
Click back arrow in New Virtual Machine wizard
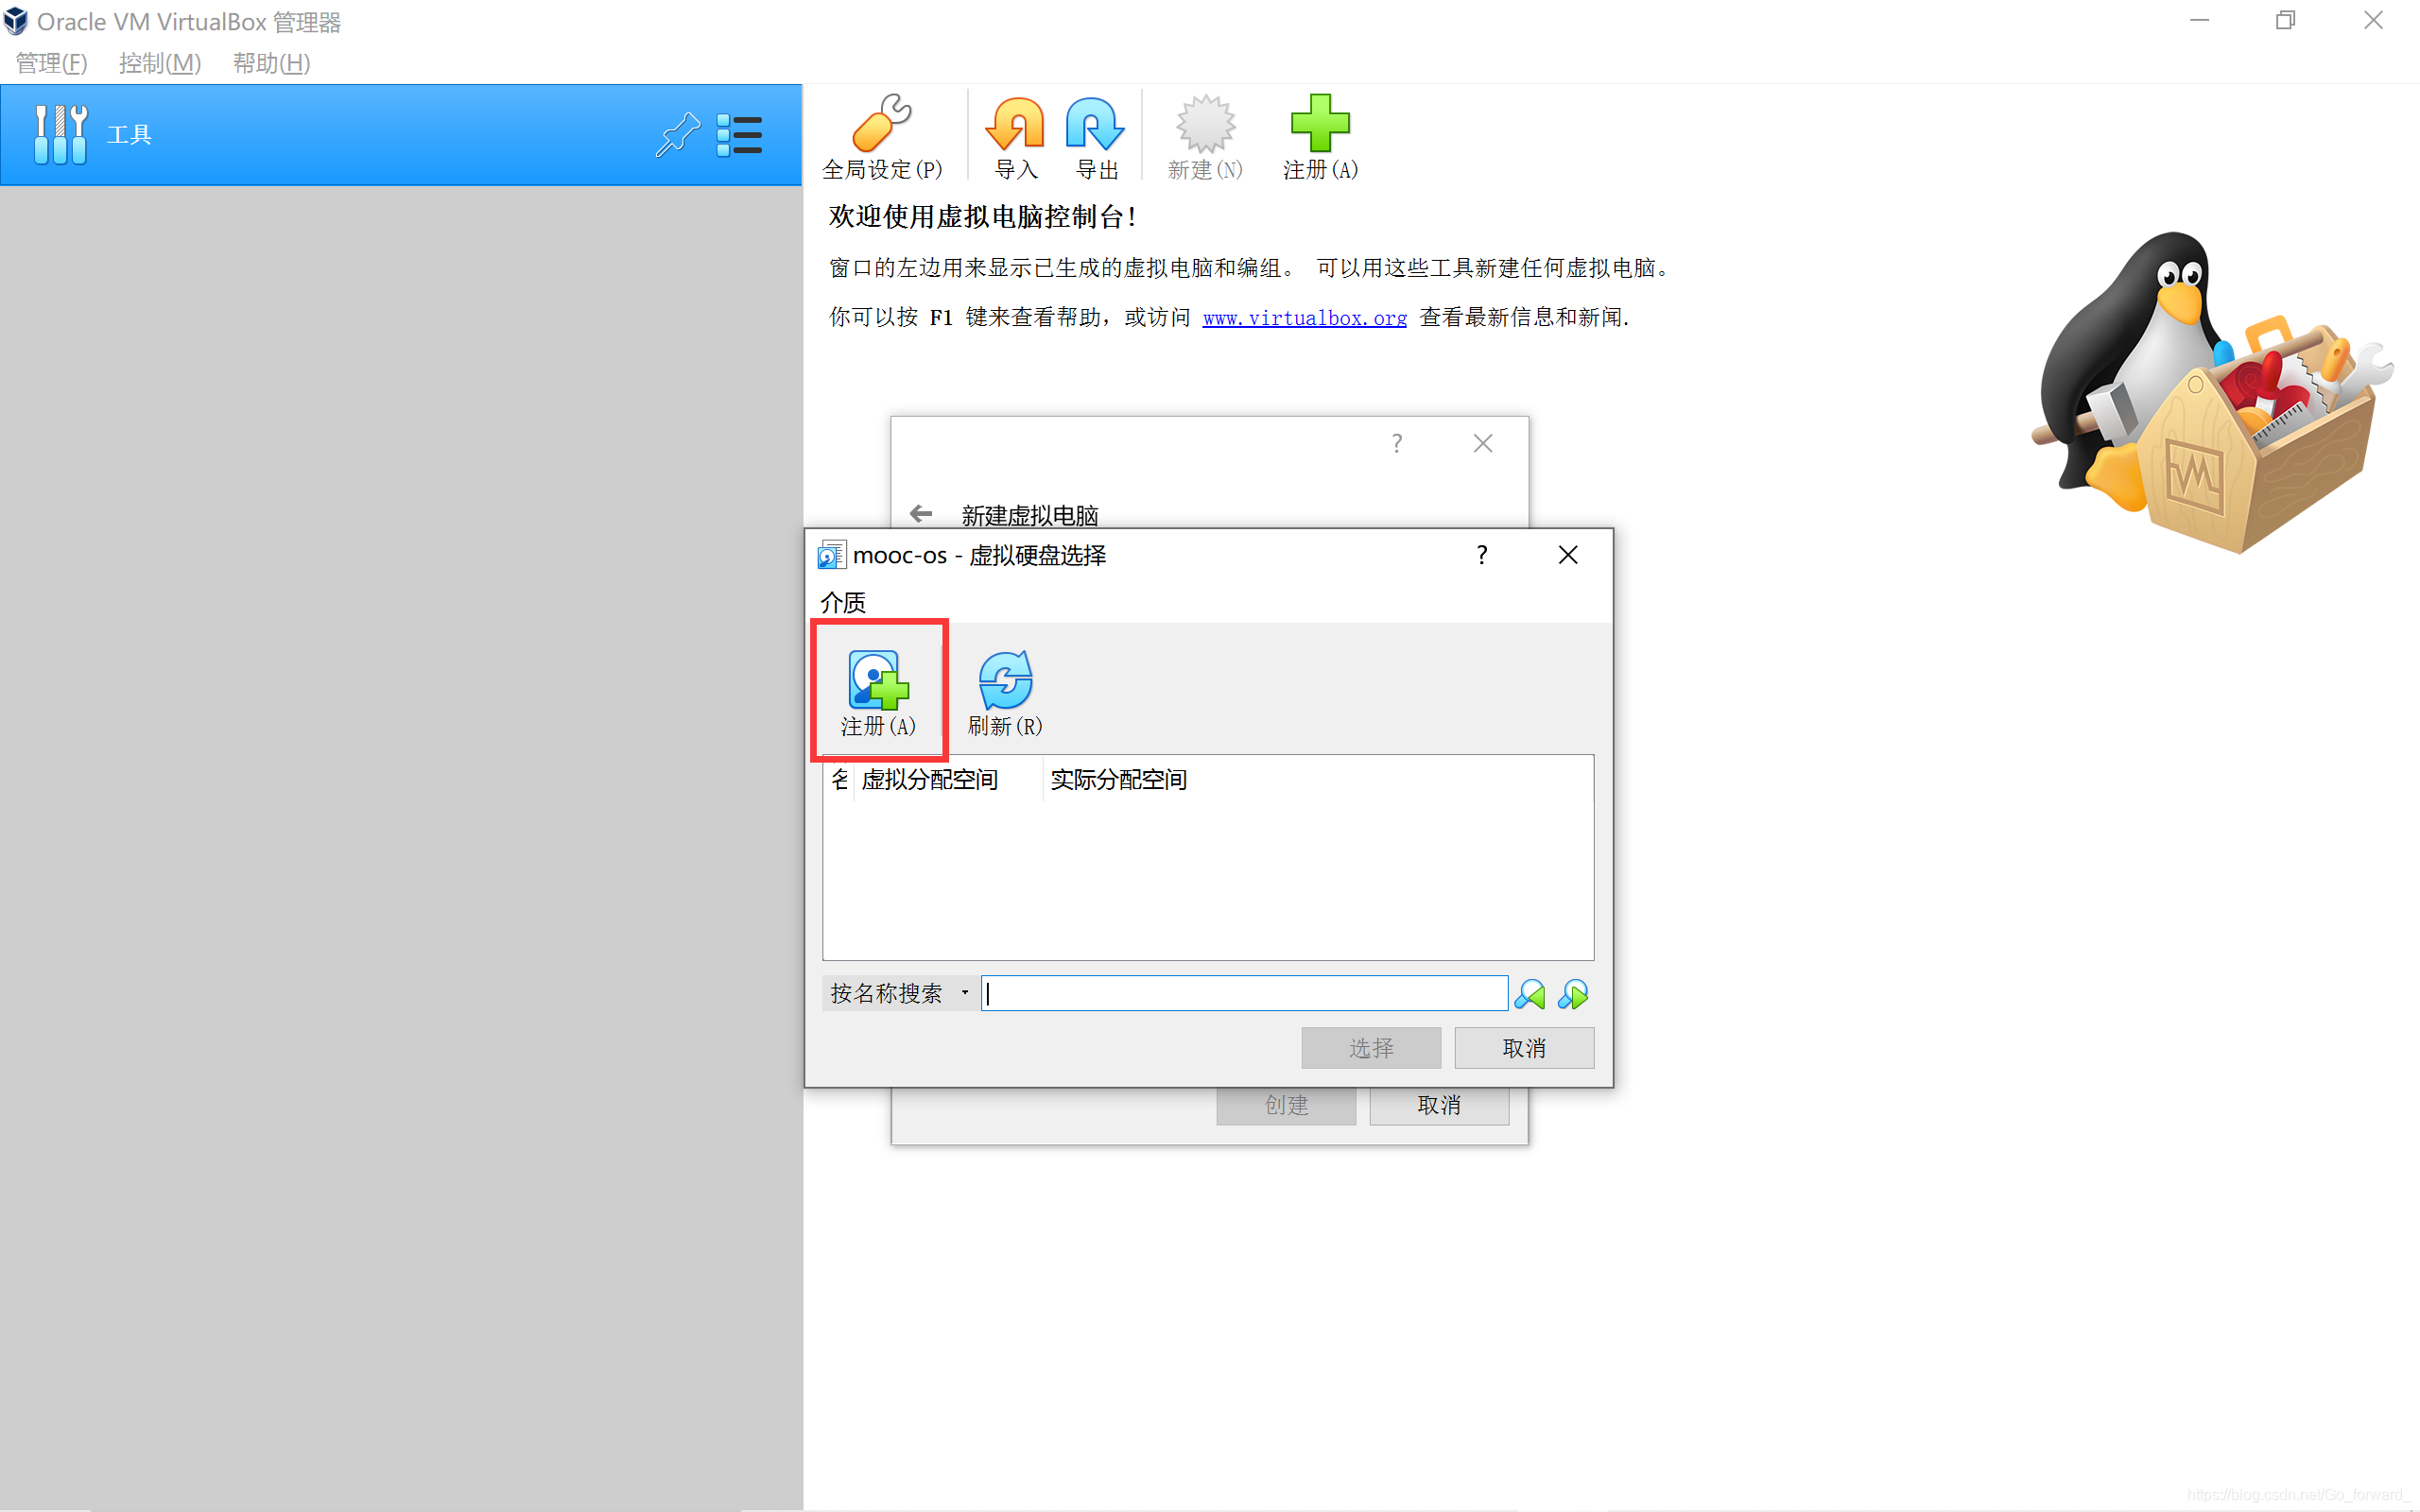click(x=921, y=514)
